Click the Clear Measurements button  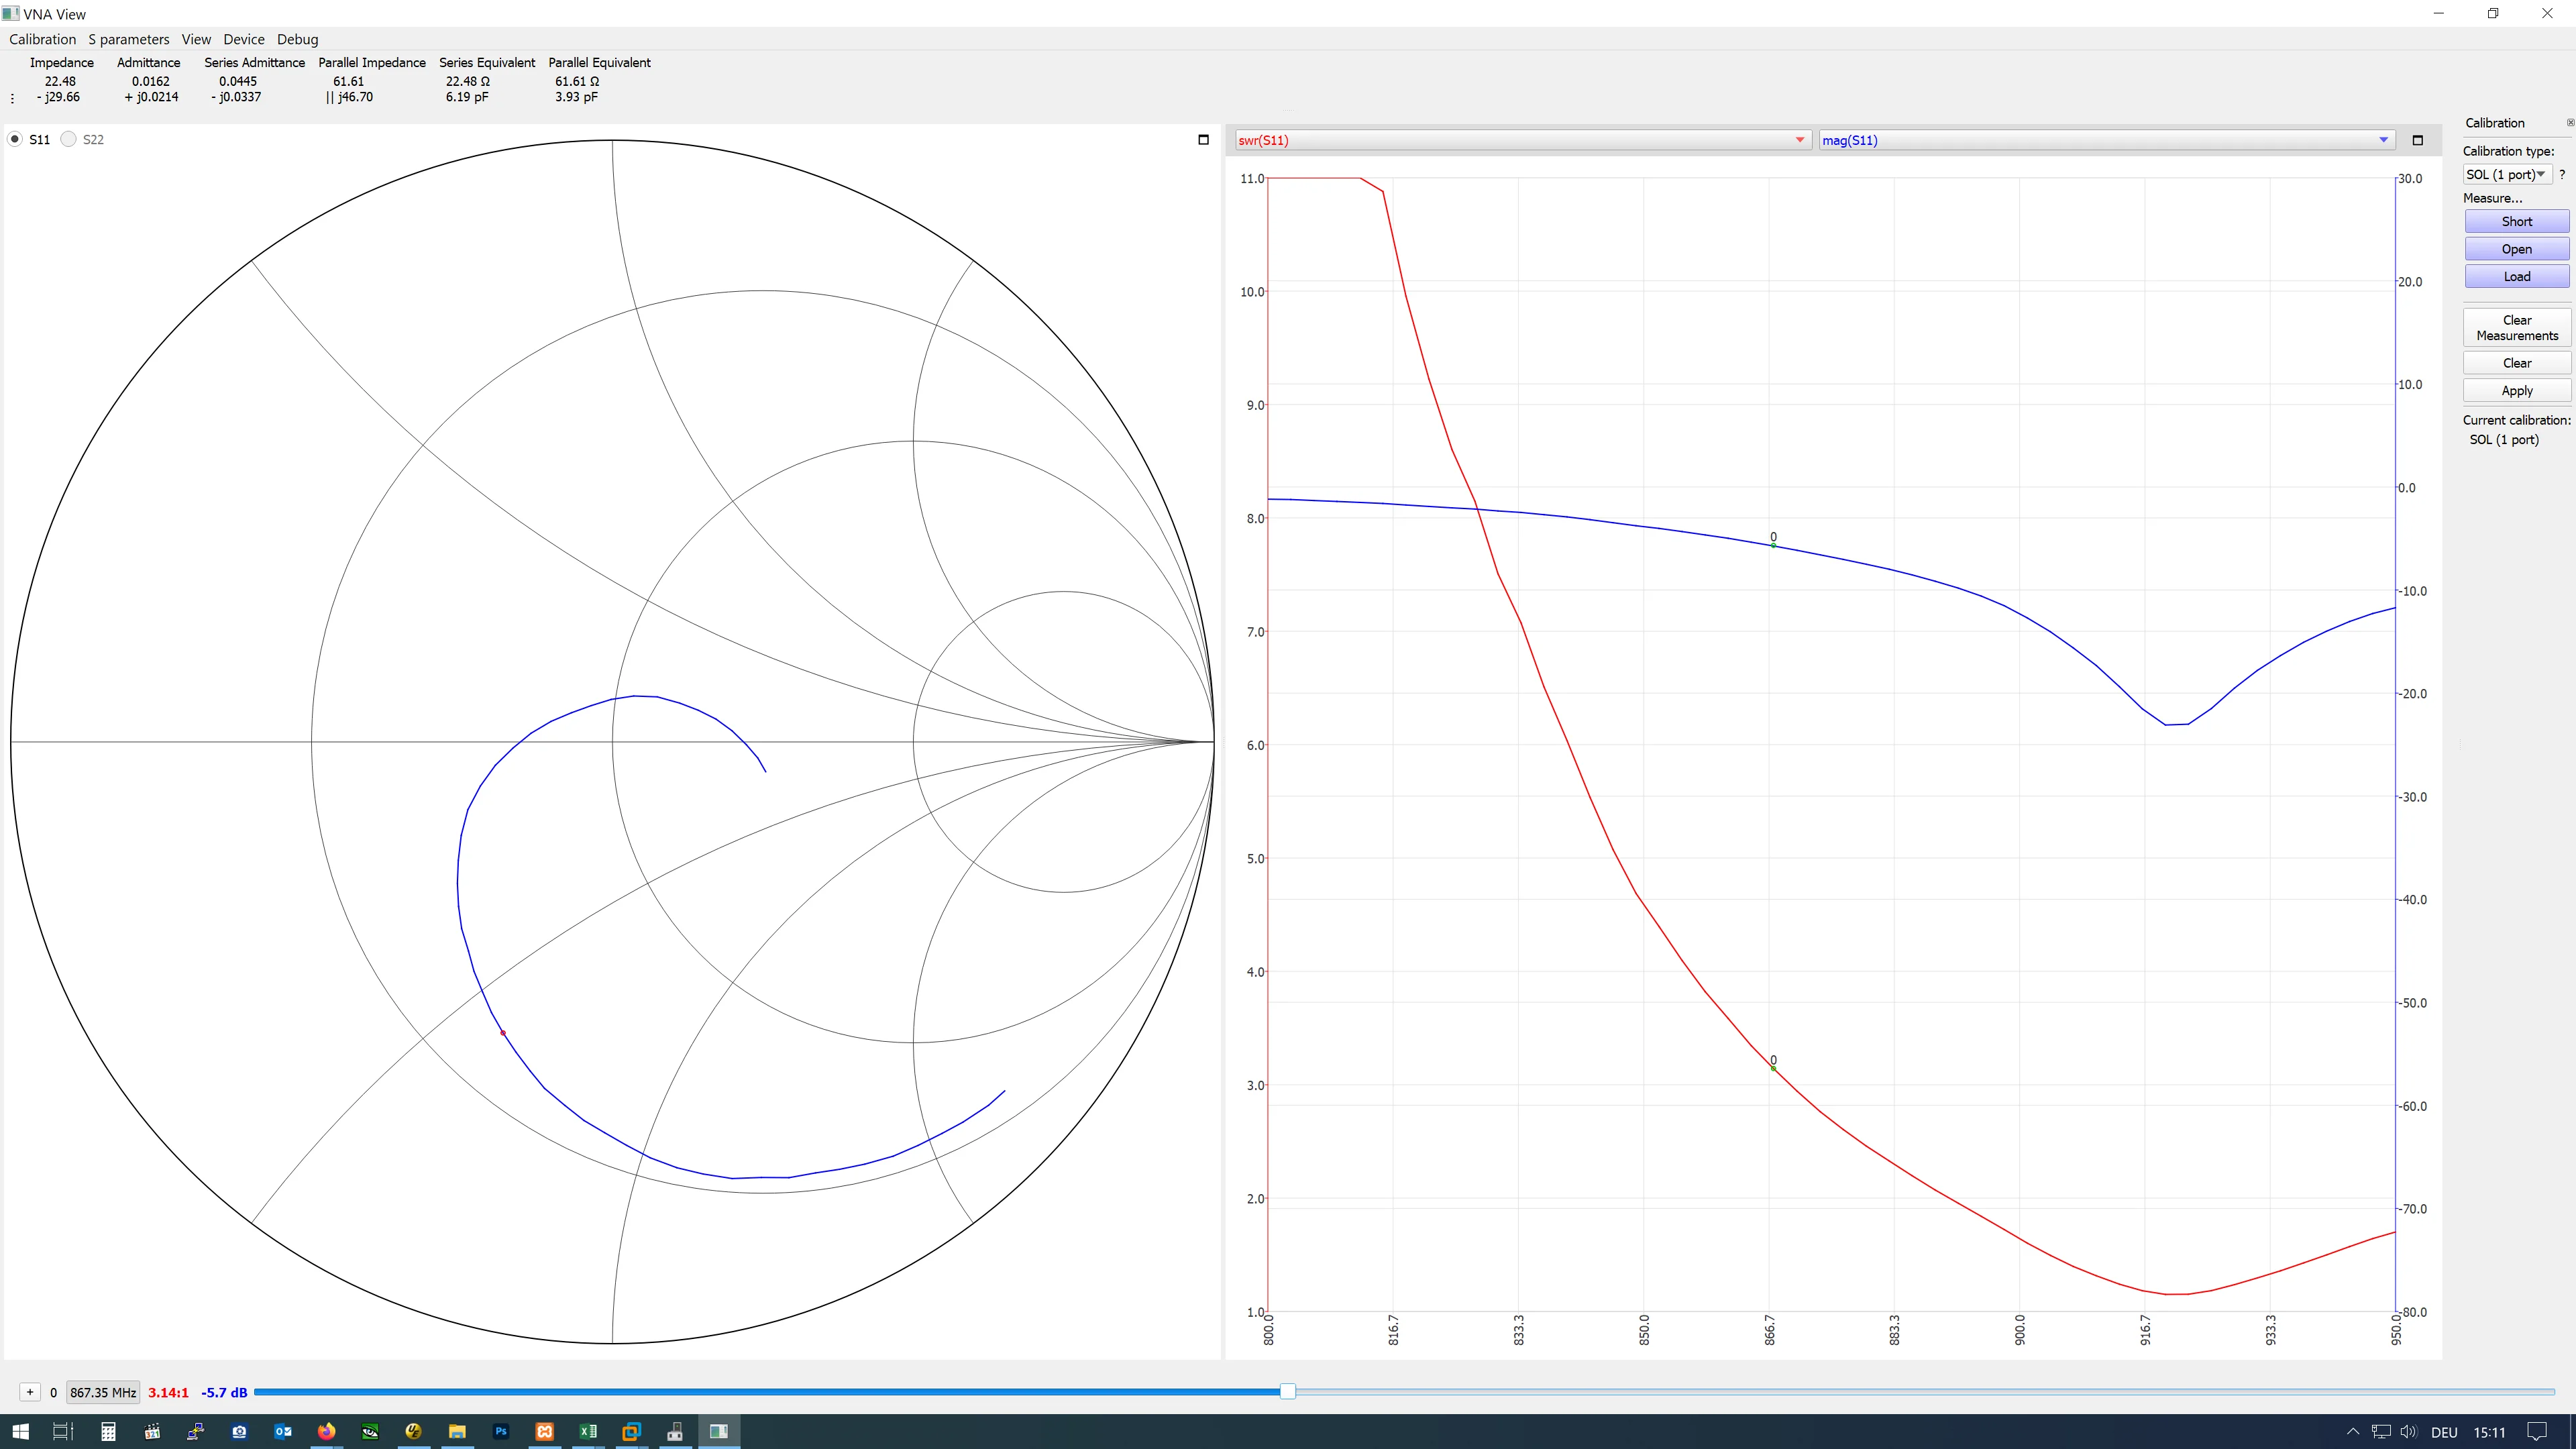click(2516, 328)
